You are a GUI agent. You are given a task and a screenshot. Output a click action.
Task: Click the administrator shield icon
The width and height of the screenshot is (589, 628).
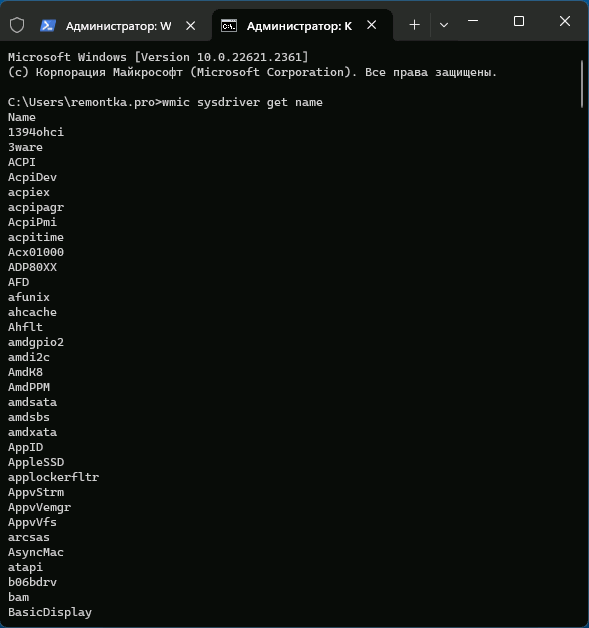coord(17,26)
